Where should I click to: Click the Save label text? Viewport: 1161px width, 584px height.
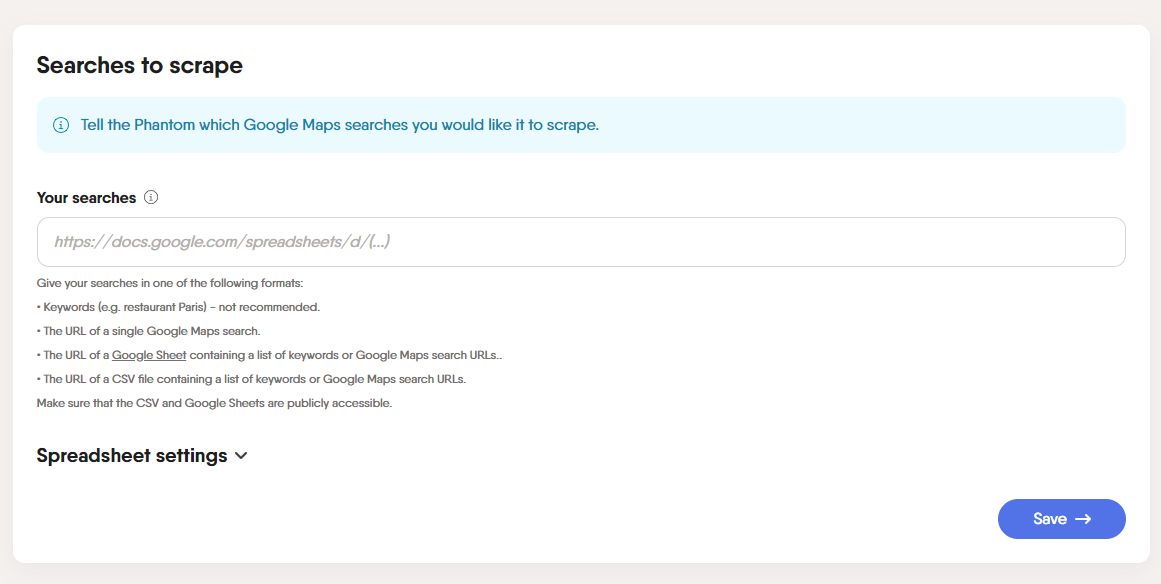coord(1050,519)
